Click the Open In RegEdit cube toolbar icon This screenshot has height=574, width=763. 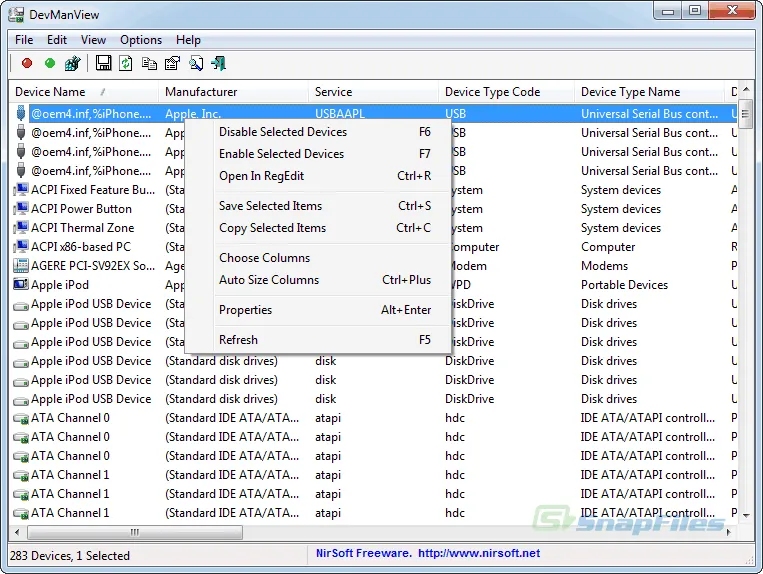pyautogui.click(x=73, y=63)
